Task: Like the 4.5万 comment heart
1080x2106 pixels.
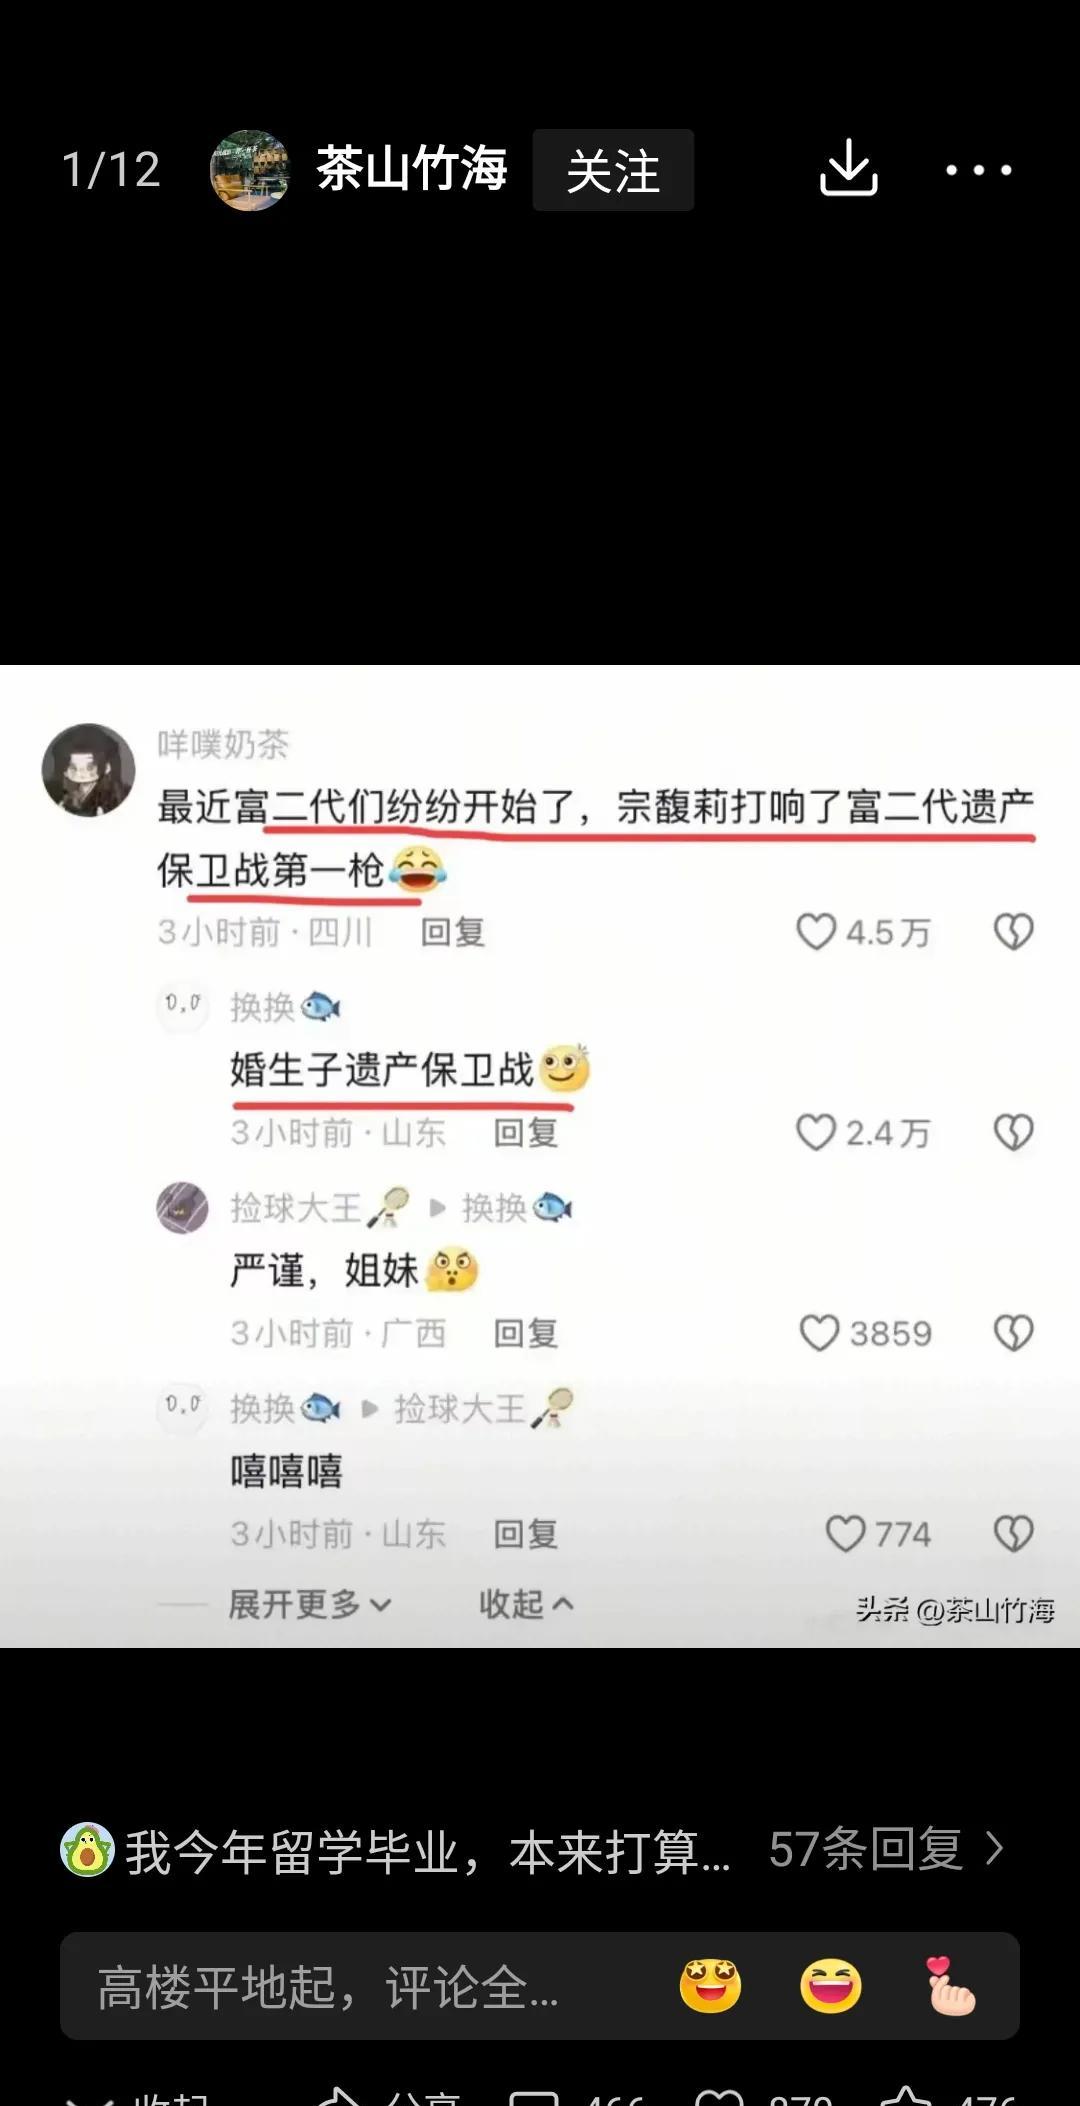Action: click(x=816, y=932)
